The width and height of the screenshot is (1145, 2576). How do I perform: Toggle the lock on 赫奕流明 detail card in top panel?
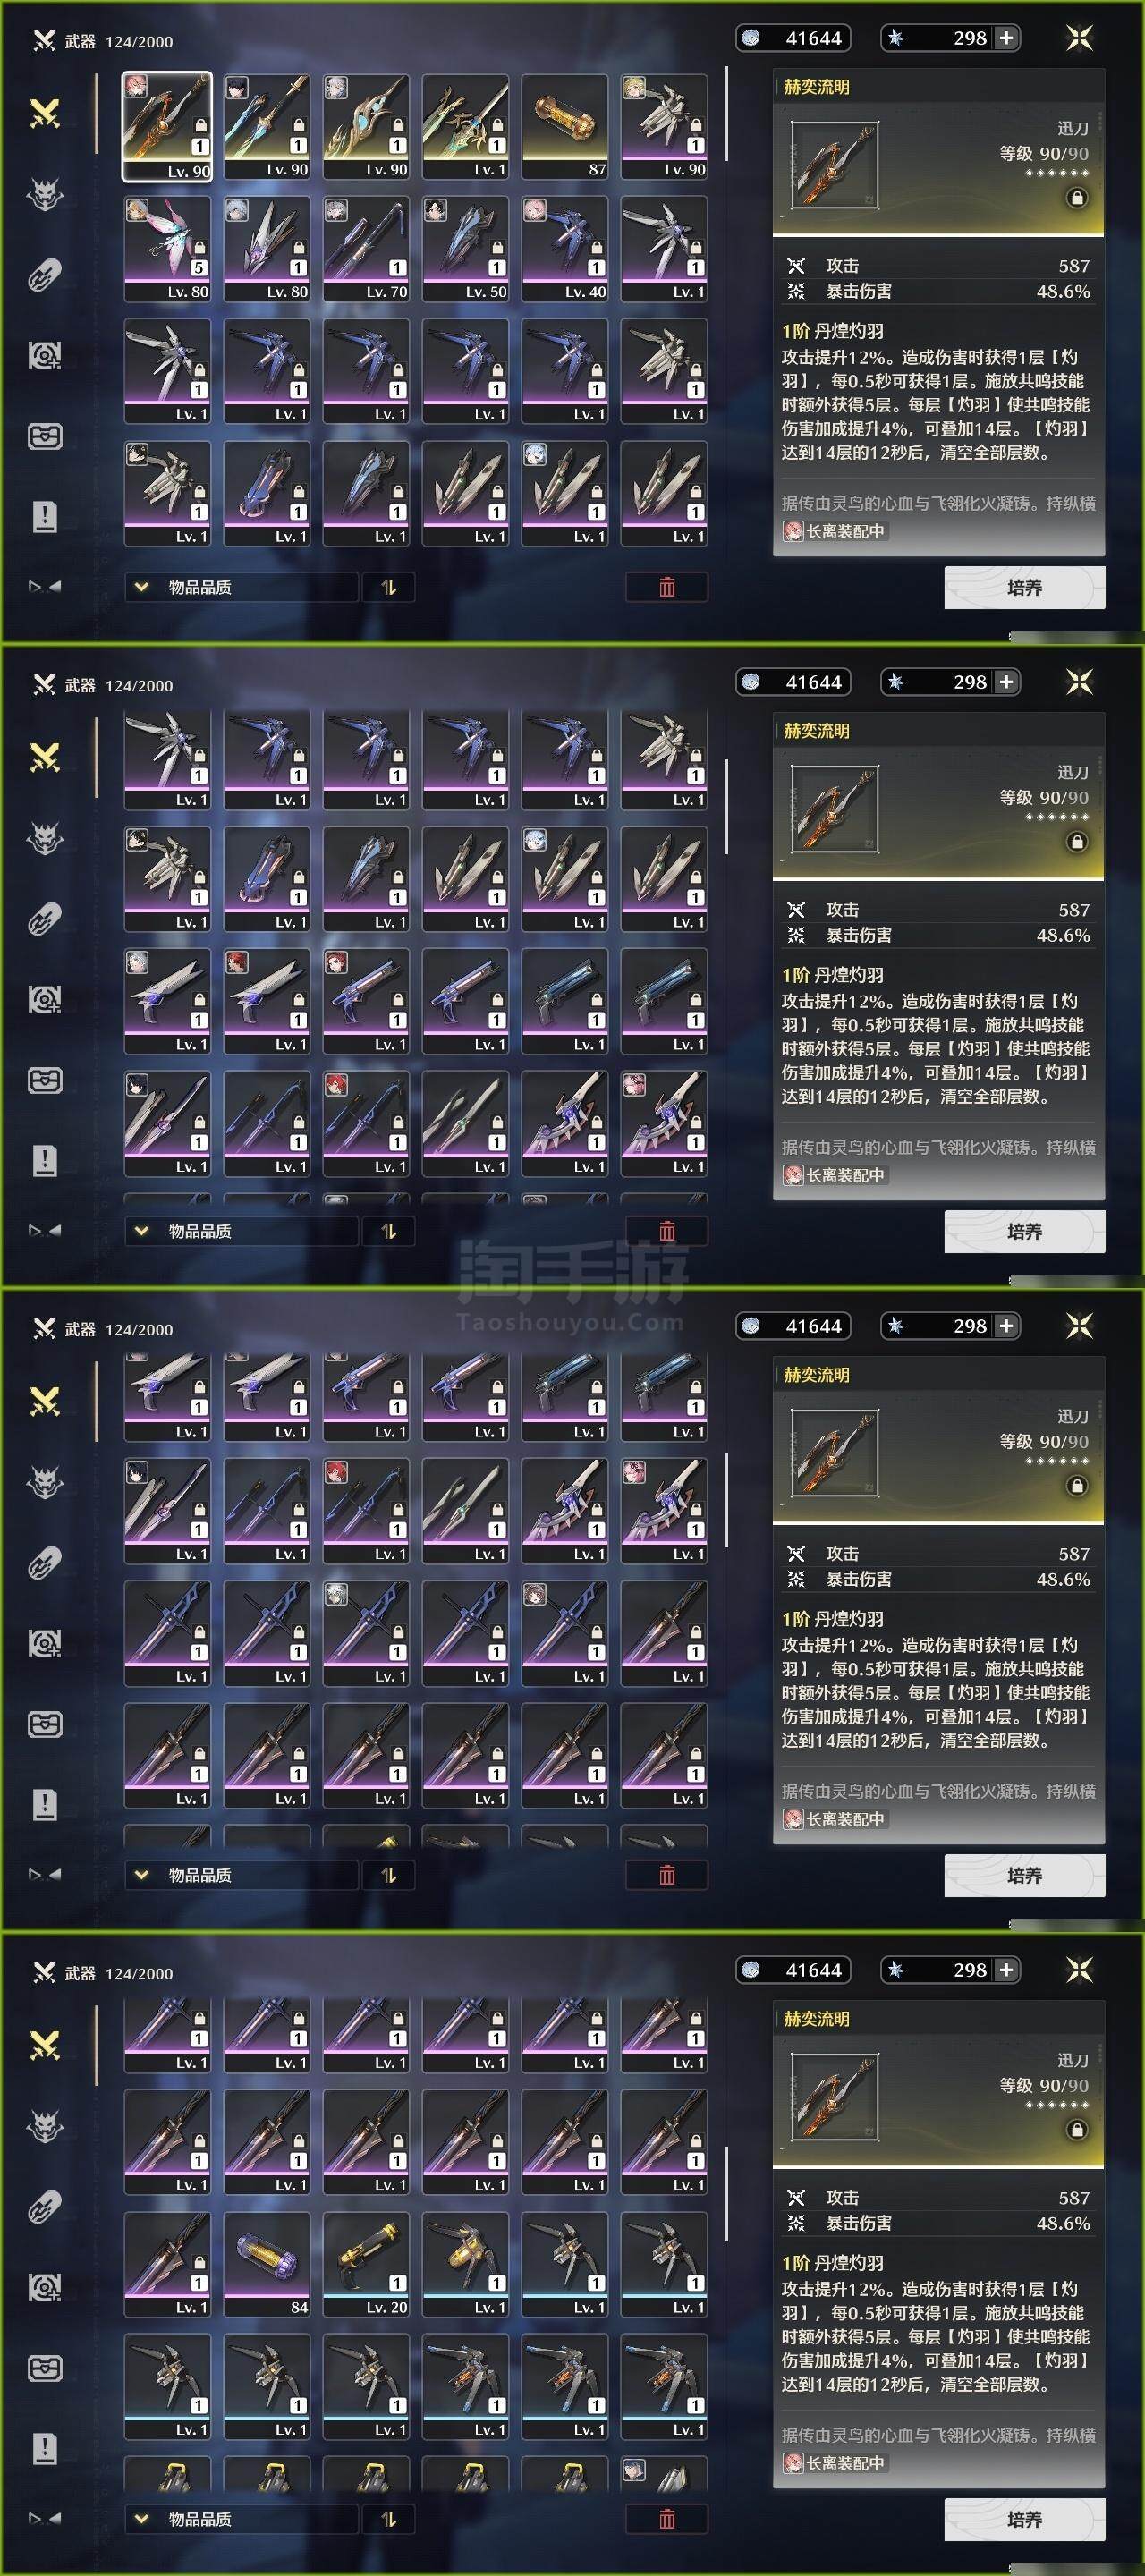[x=1077, y=198]
